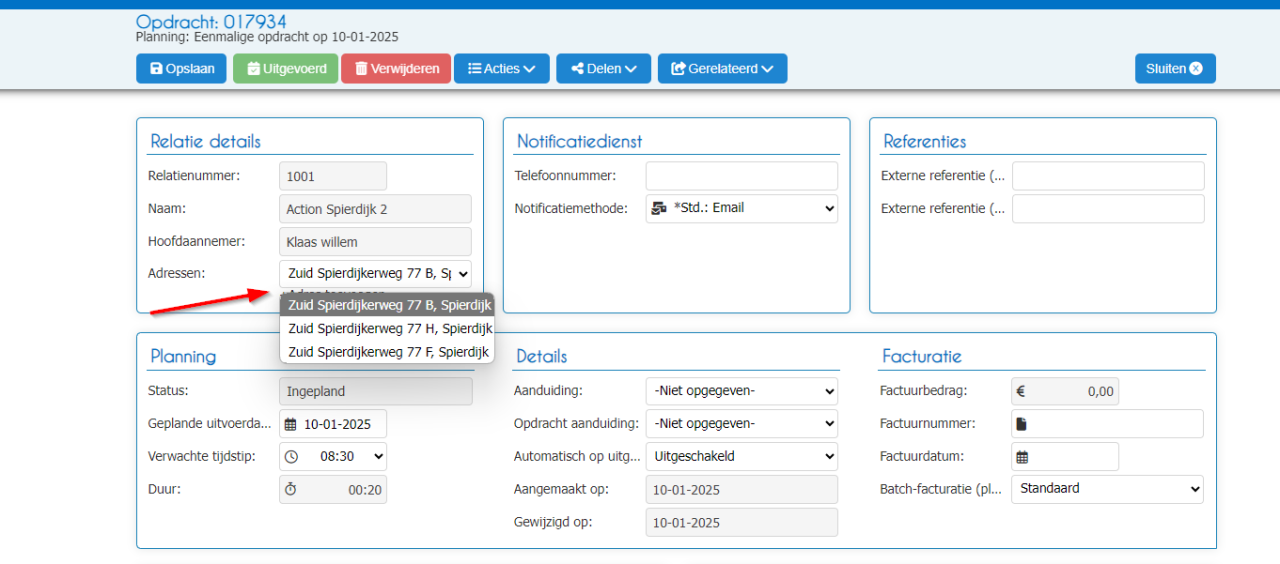Click the truck icon in Notificatiemethode
Viewport: 1280px width, 564px height.
[x=660, y=208]
